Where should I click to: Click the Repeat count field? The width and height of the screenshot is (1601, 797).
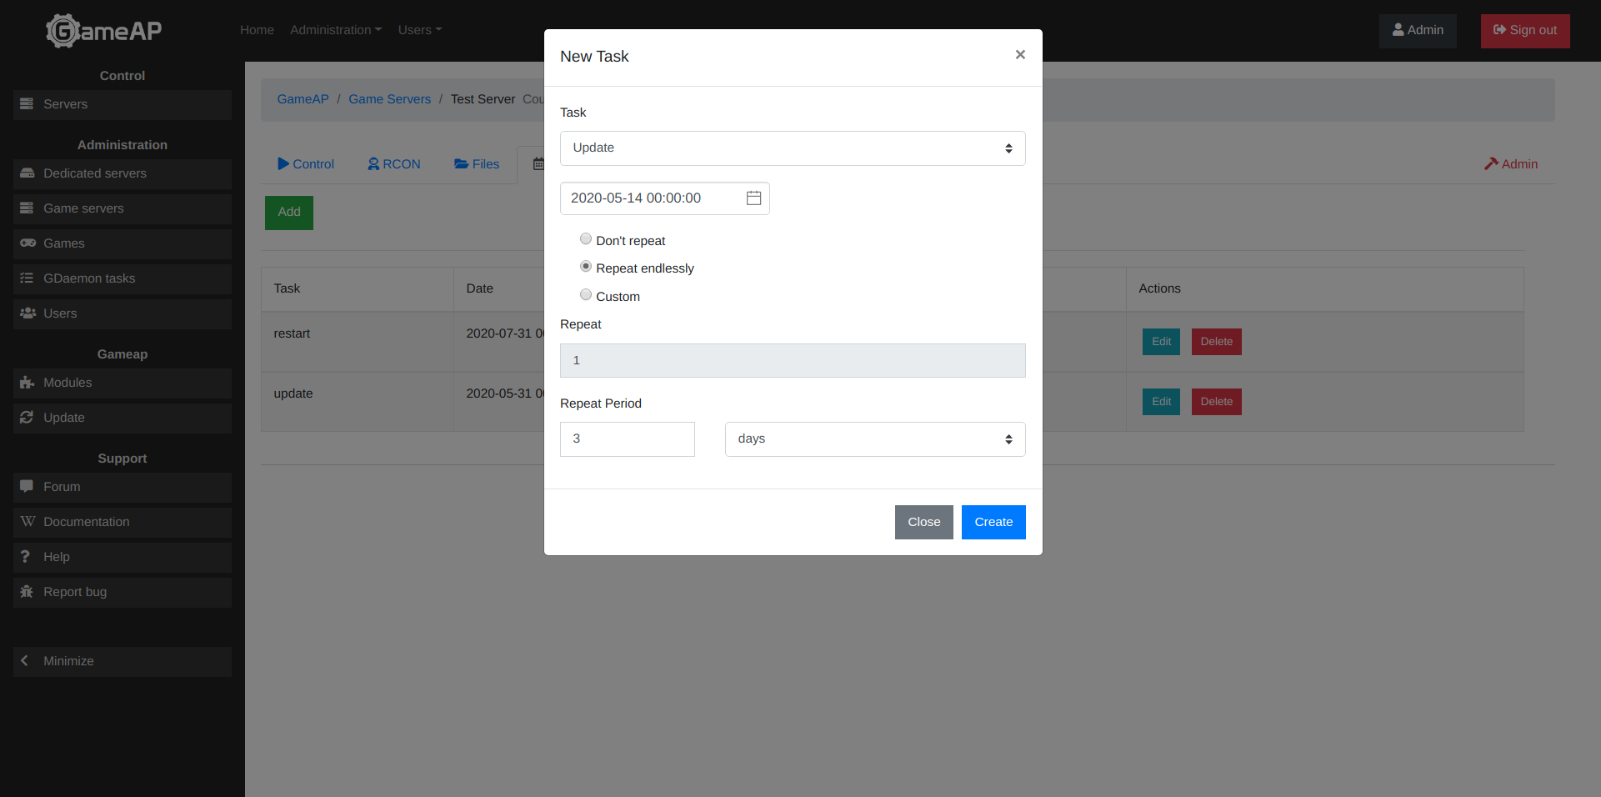pyautogui.click(x=793, y=361)
